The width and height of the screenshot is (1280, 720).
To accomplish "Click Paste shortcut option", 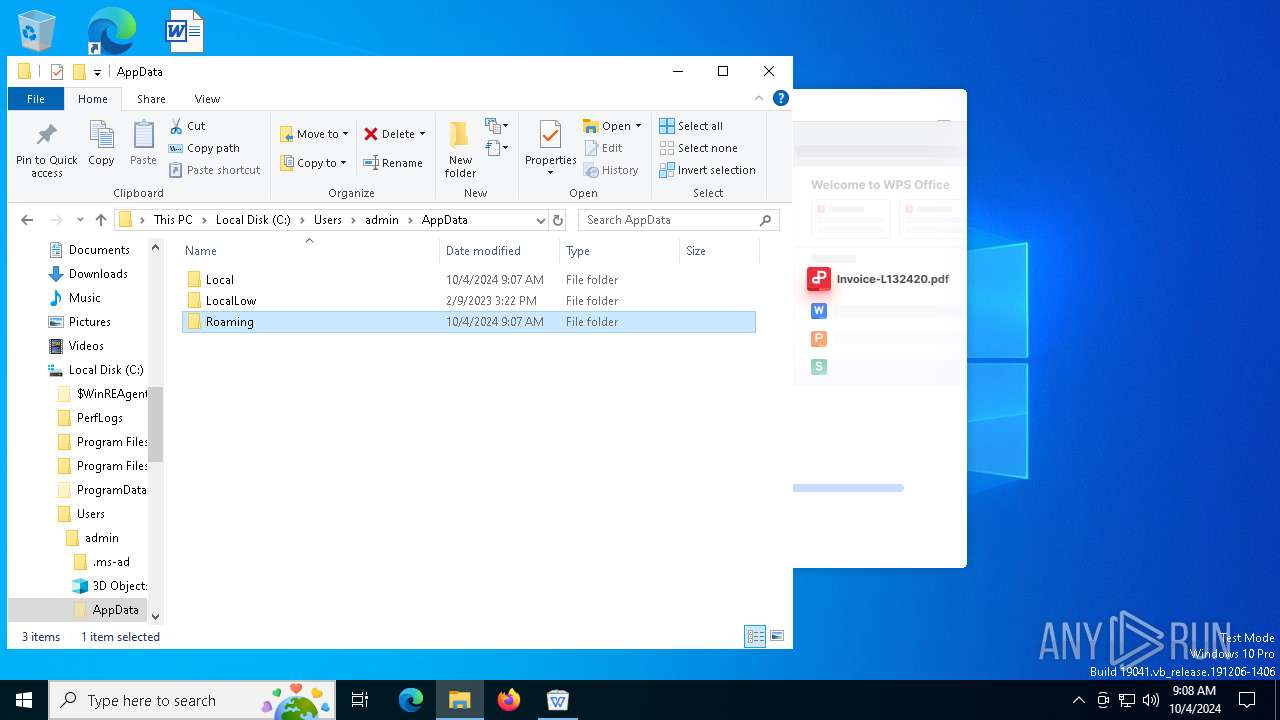I will [214, 170].
